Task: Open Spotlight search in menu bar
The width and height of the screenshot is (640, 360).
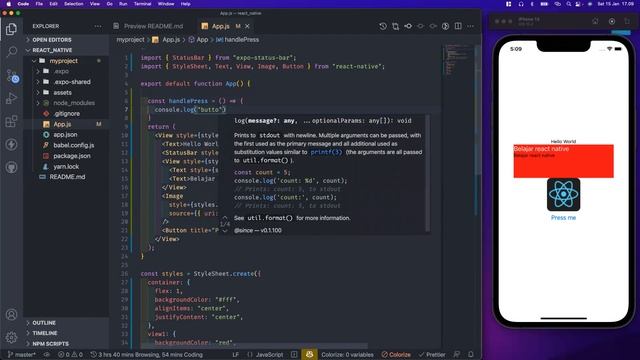Action: point(569,4)
